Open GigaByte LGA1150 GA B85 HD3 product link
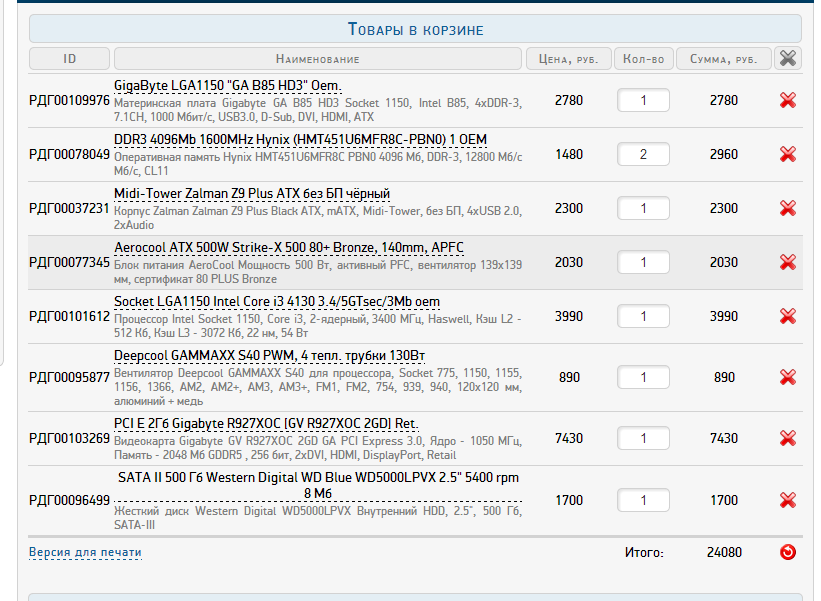This screenshot has width=821, height=601. [228, 85]
